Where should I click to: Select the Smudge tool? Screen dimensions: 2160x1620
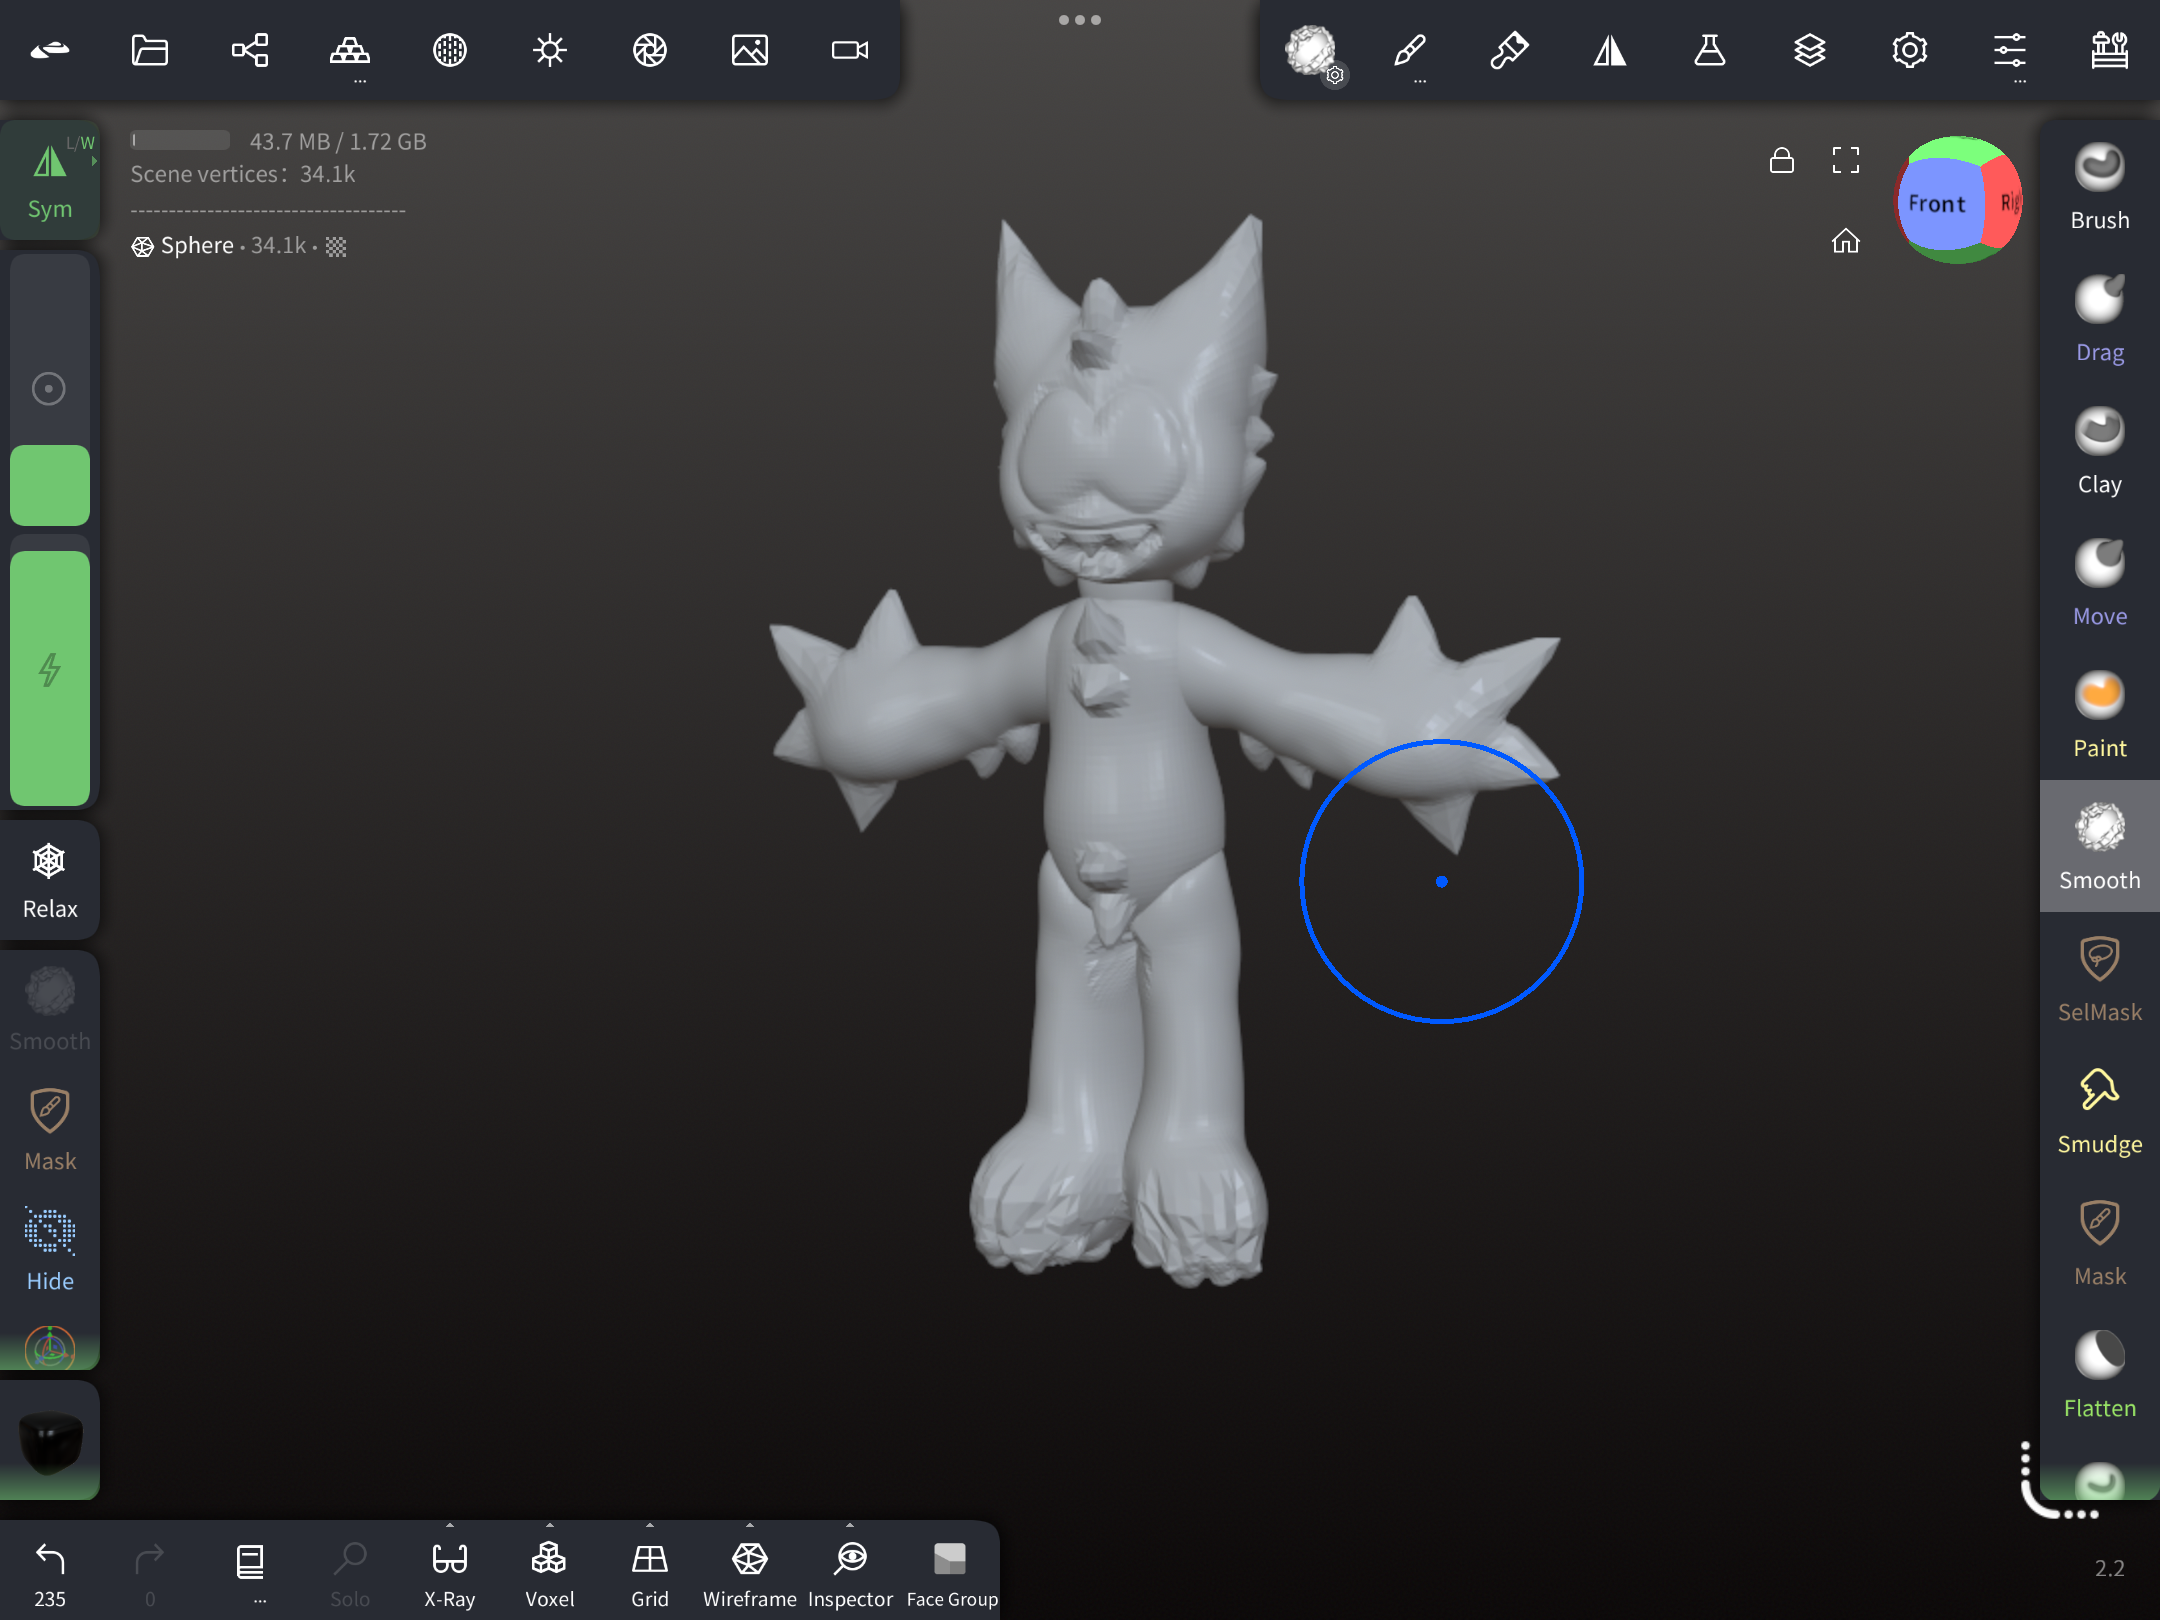pyautogui.click(x=2100, y=1110)
